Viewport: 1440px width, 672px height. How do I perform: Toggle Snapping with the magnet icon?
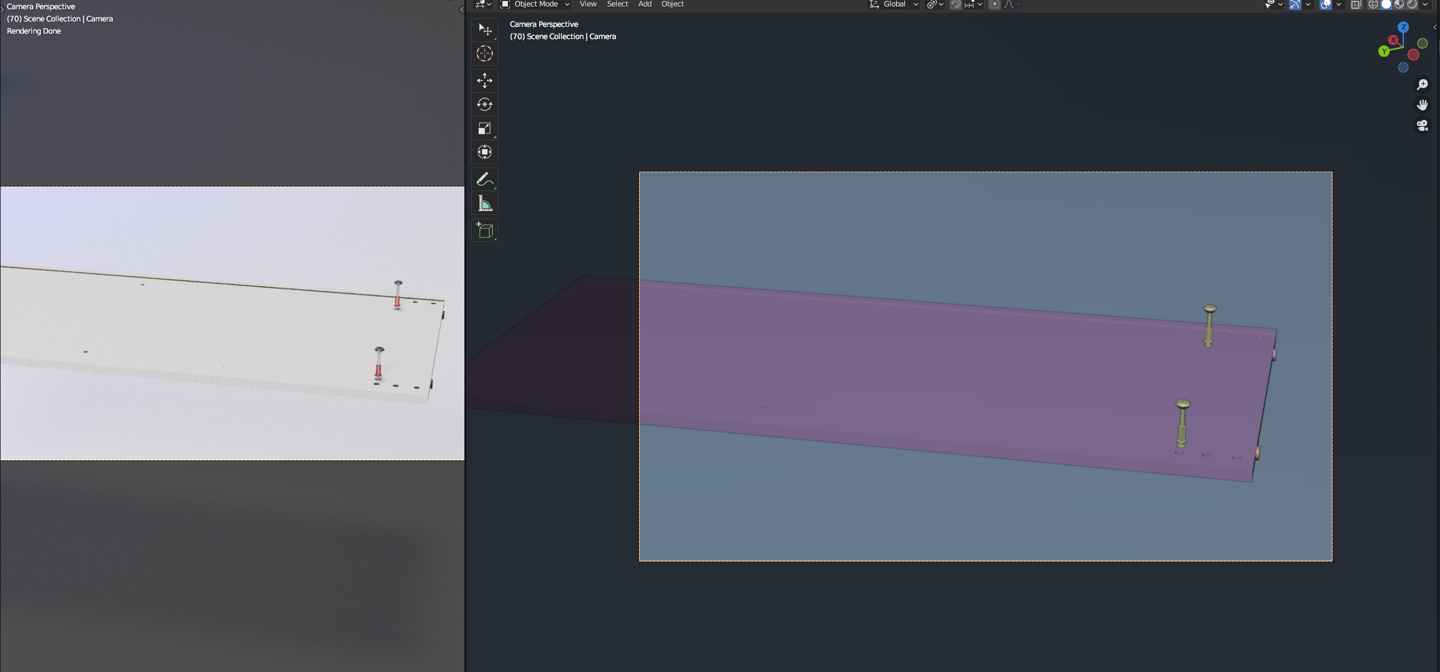pyautogui.click(x=954, y=4)
